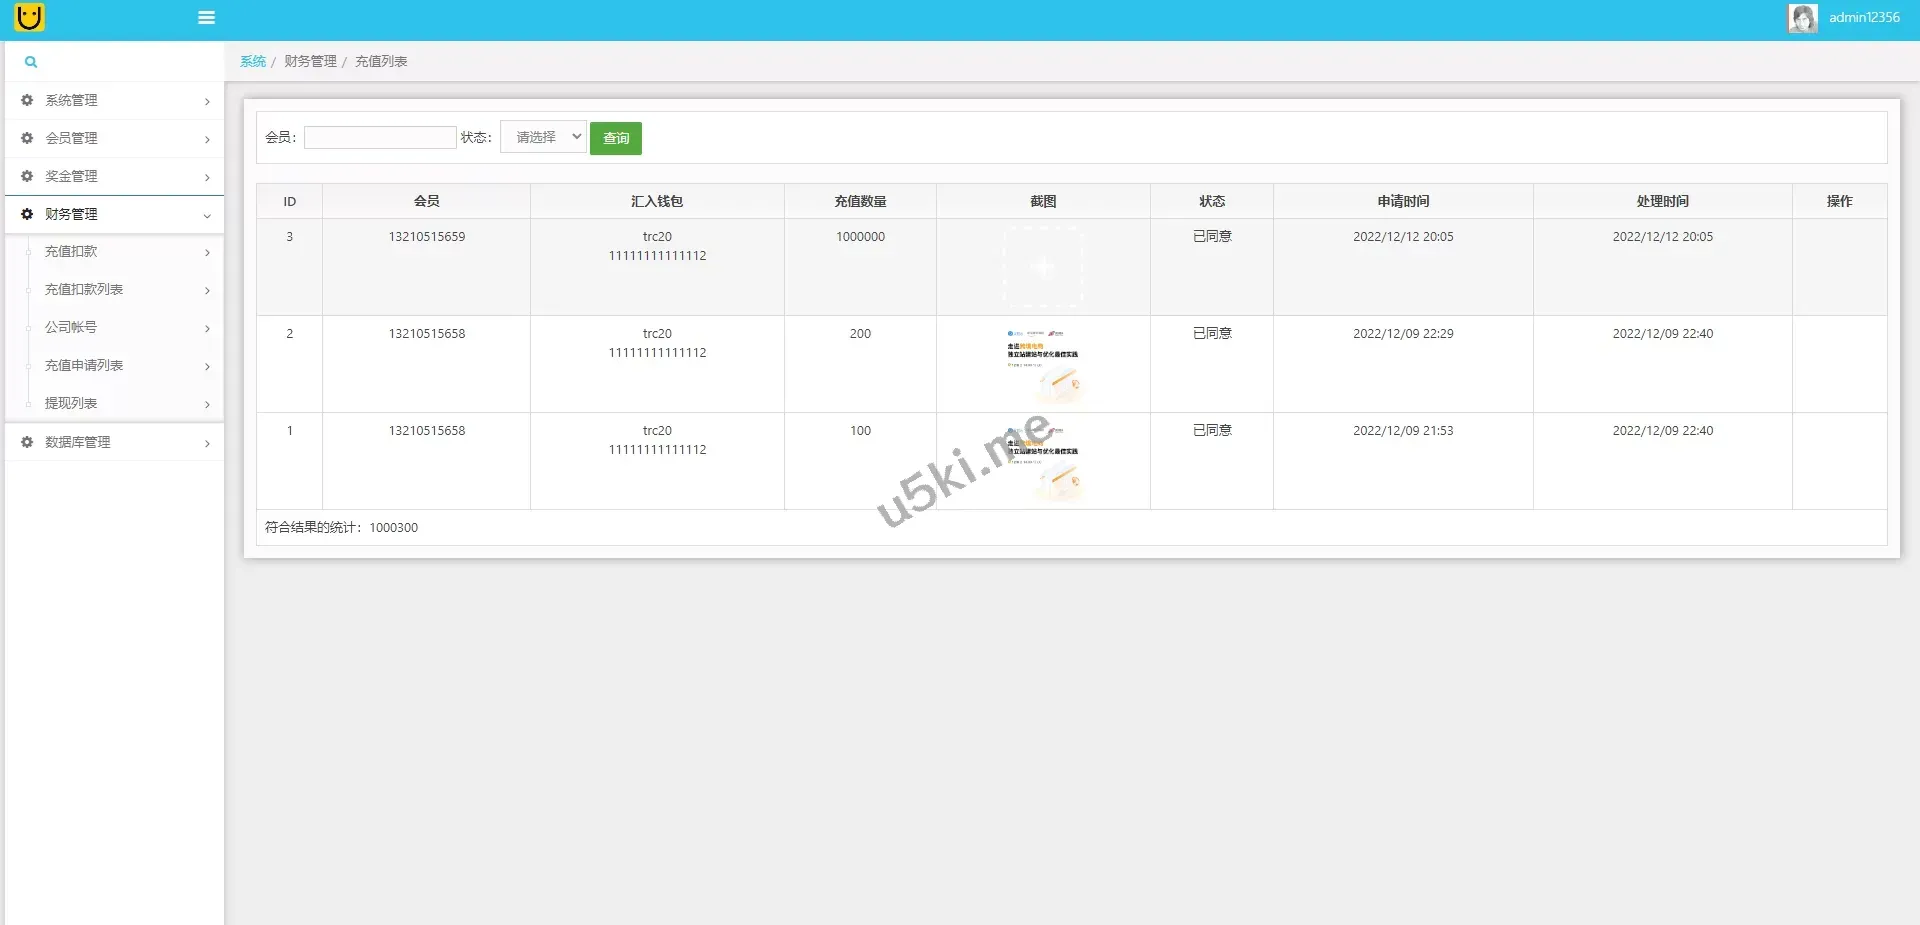Click into the 会员 search field
Screen dimensions: 1920x925
[x=380, y=138]
